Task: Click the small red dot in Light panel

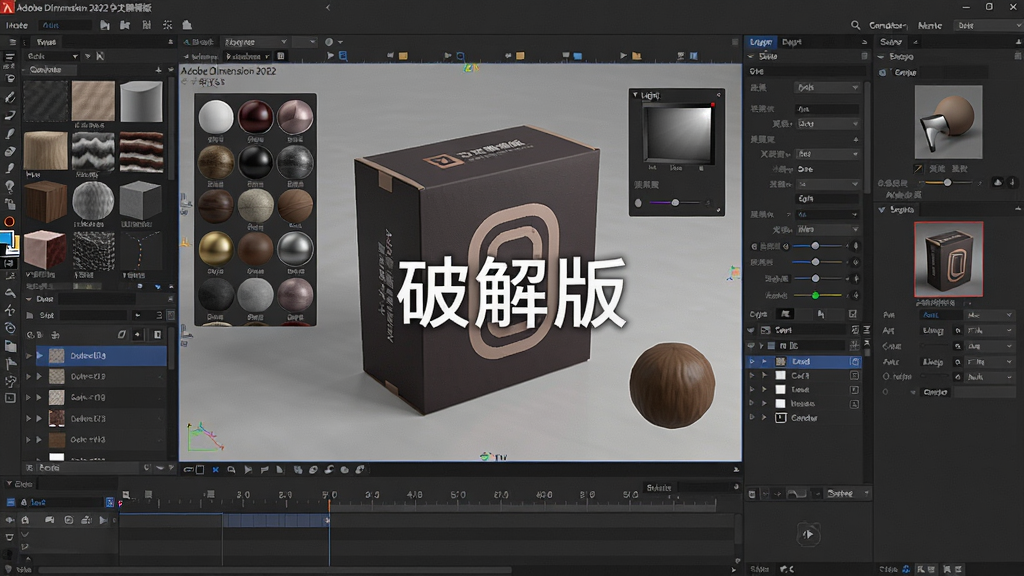Action: click(x=712, y=104)
